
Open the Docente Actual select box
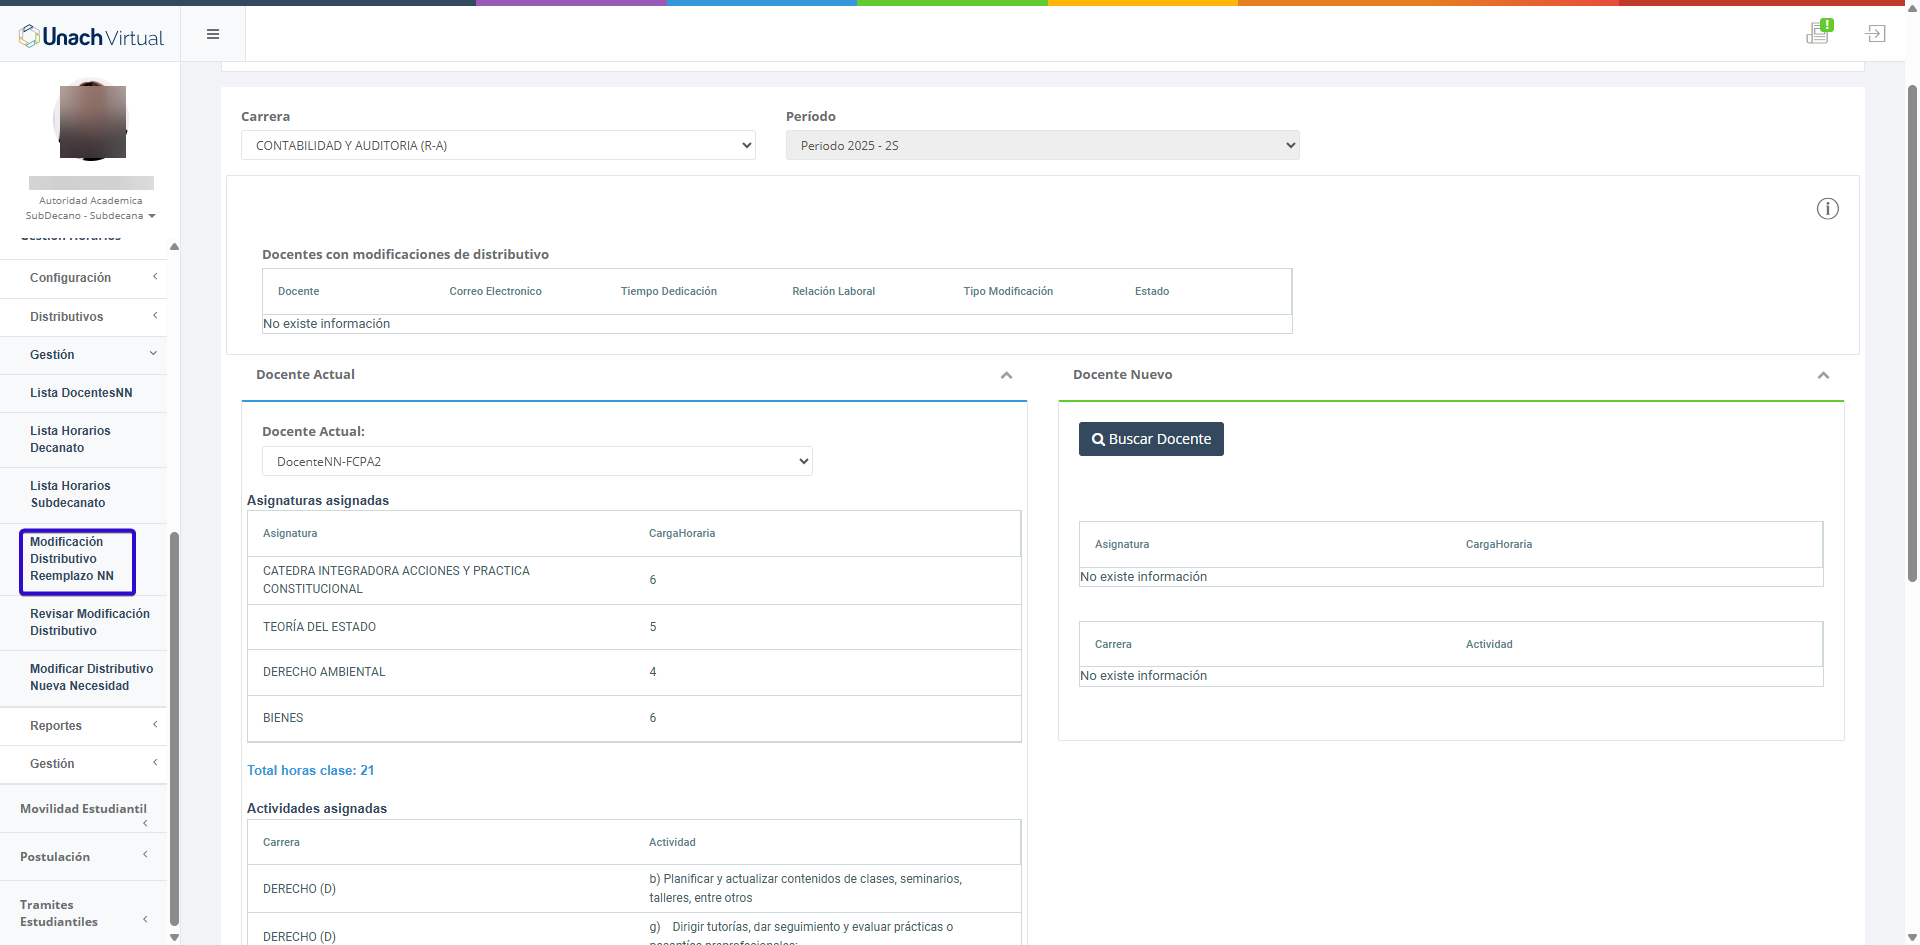537,462
